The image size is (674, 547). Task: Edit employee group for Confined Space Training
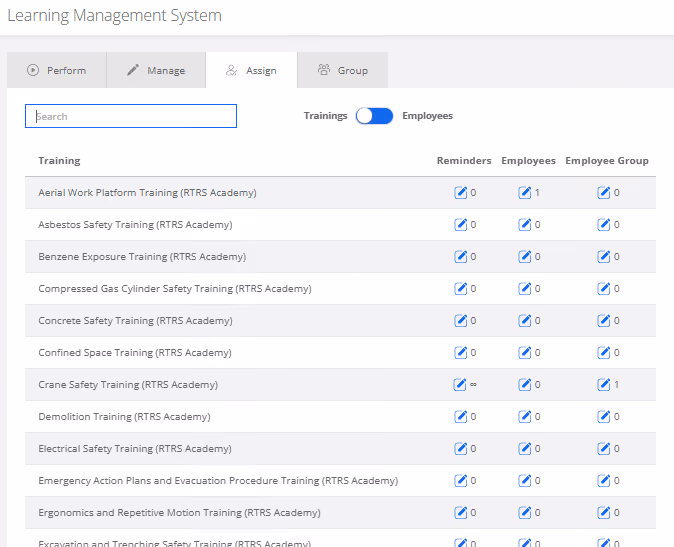point(604,352)
